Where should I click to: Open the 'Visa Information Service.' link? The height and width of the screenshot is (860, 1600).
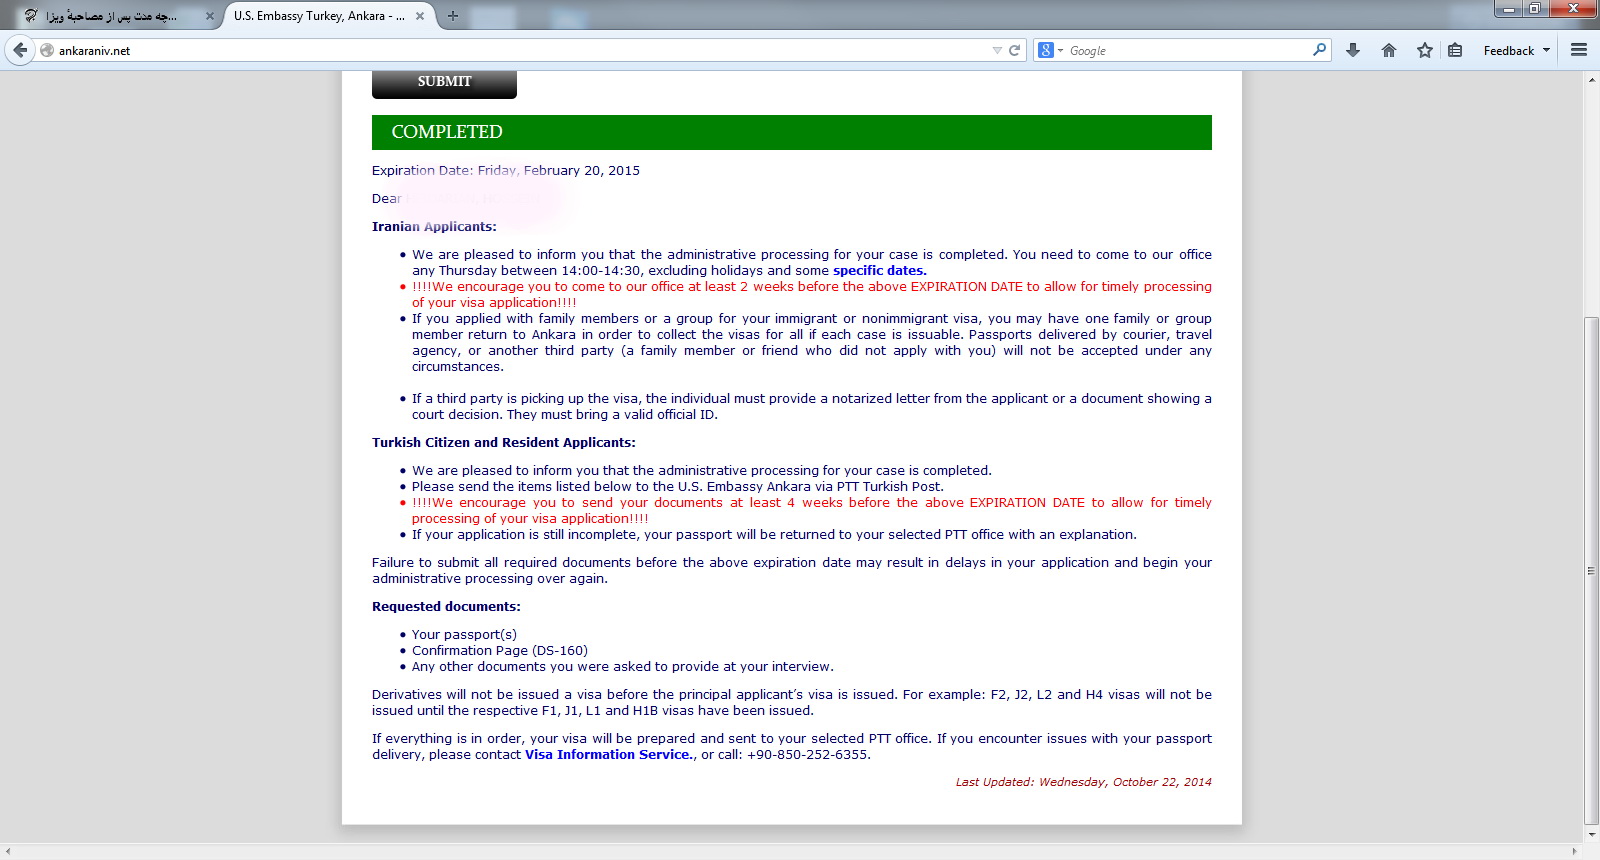[x=610, y=754]
